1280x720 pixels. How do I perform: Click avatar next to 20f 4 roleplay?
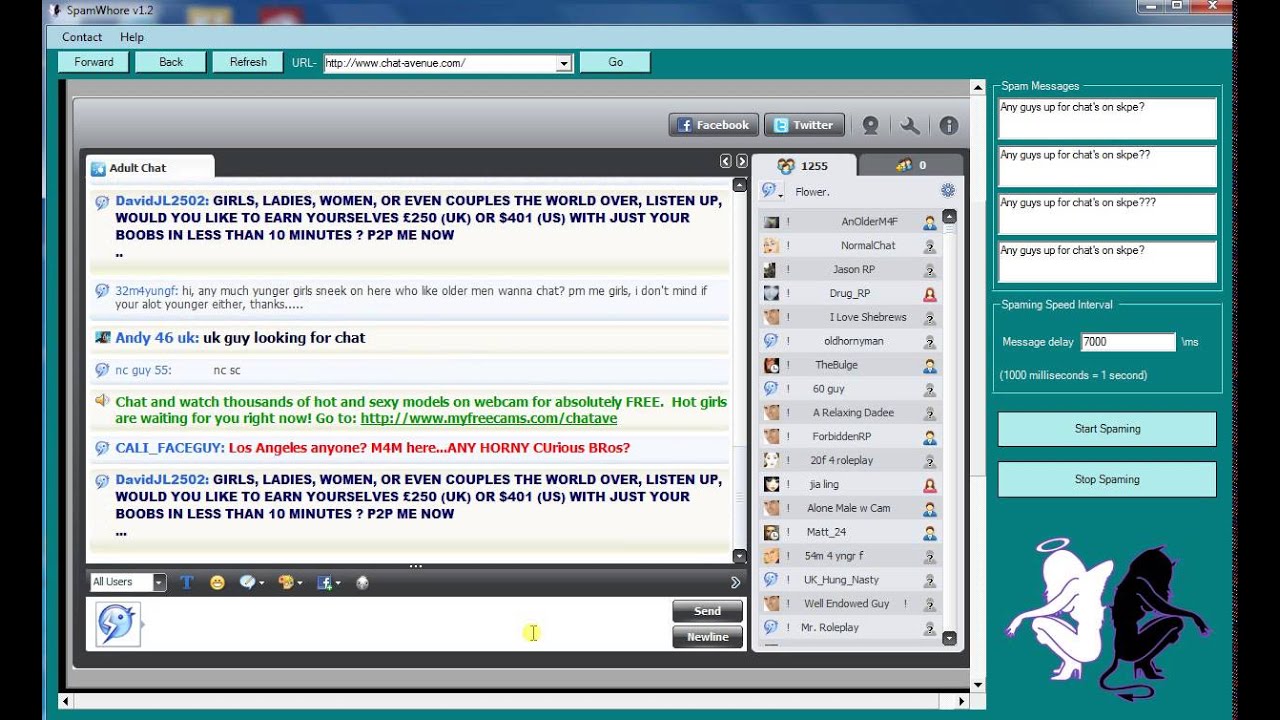point(771,460)
